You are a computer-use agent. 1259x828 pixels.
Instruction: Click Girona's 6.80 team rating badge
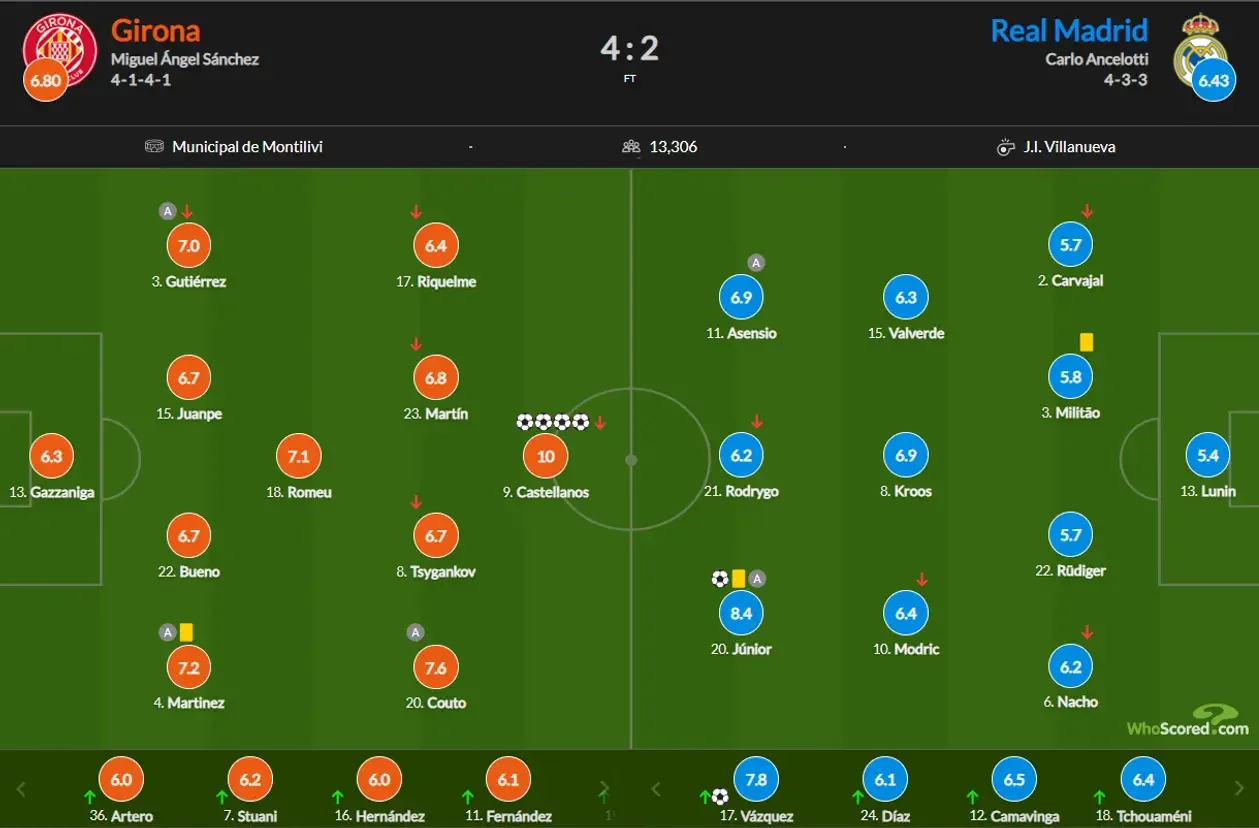click(x=46, y=81)
